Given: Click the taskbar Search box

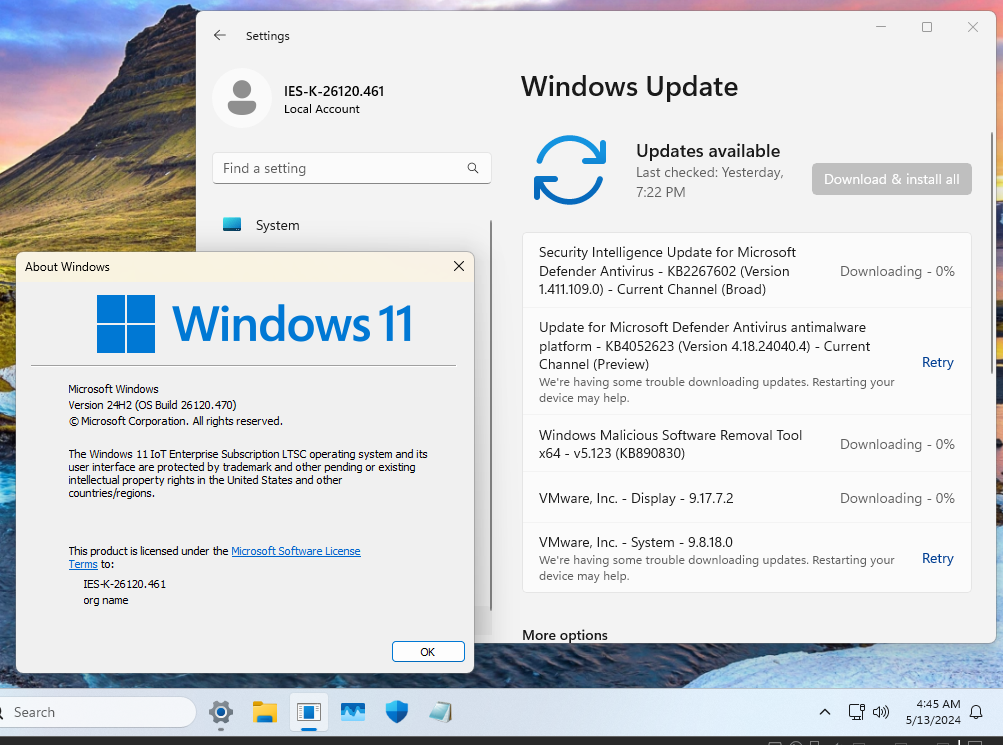Looking at the screenshot, I should [96, 712].
